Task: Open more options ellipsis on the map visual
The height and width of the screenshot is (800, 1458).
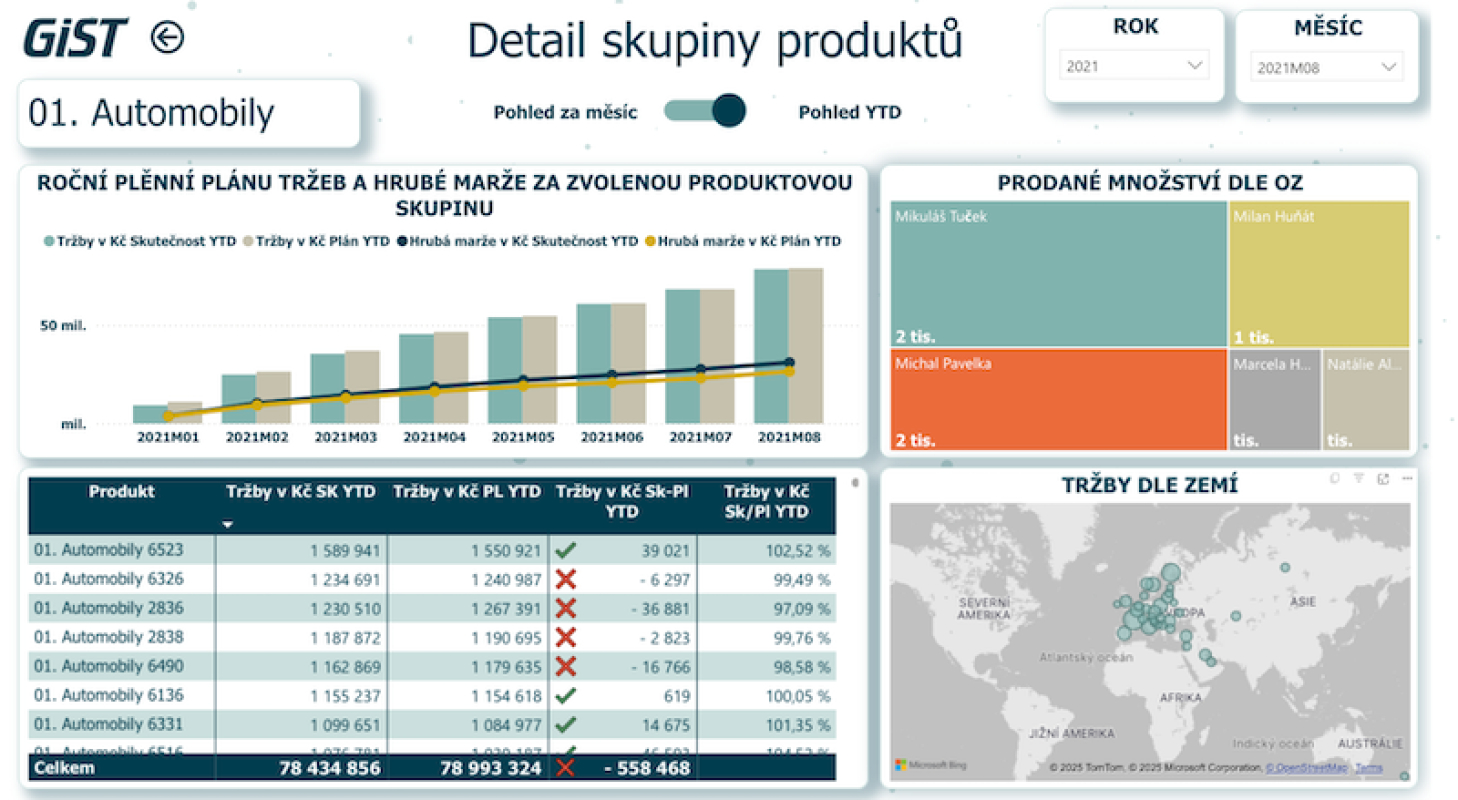Action: click(1407, 479)
